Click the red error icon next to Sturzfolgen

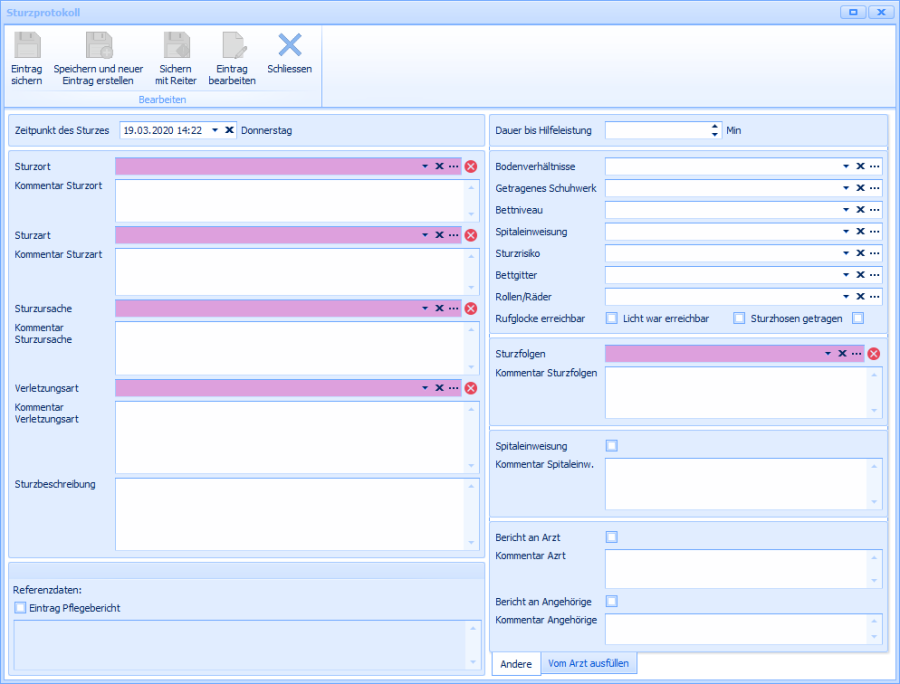pos(873,353)
